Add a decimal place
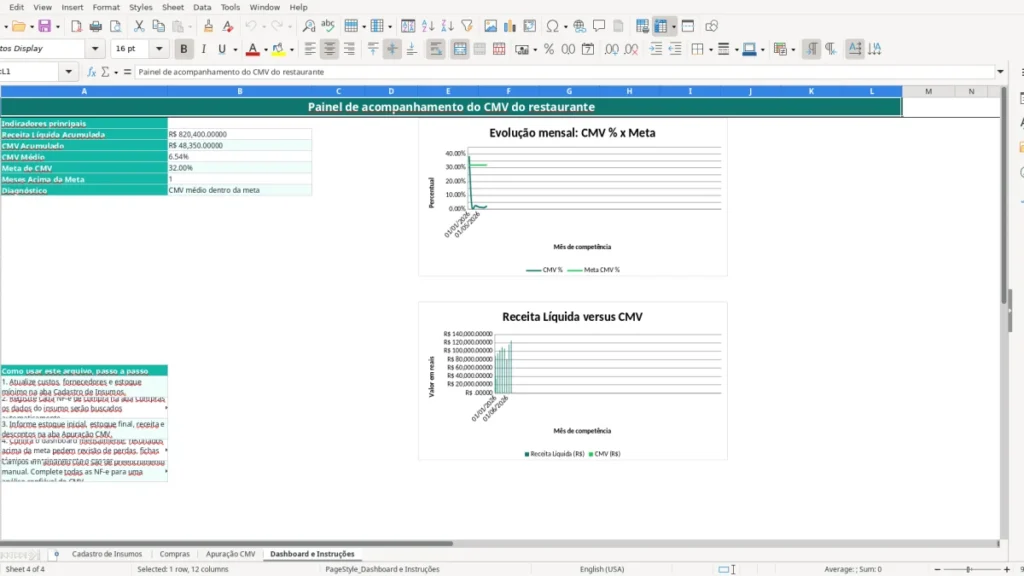Image resolution: width=1024 pixels, height=576 pixels. (x=611, y=49)
